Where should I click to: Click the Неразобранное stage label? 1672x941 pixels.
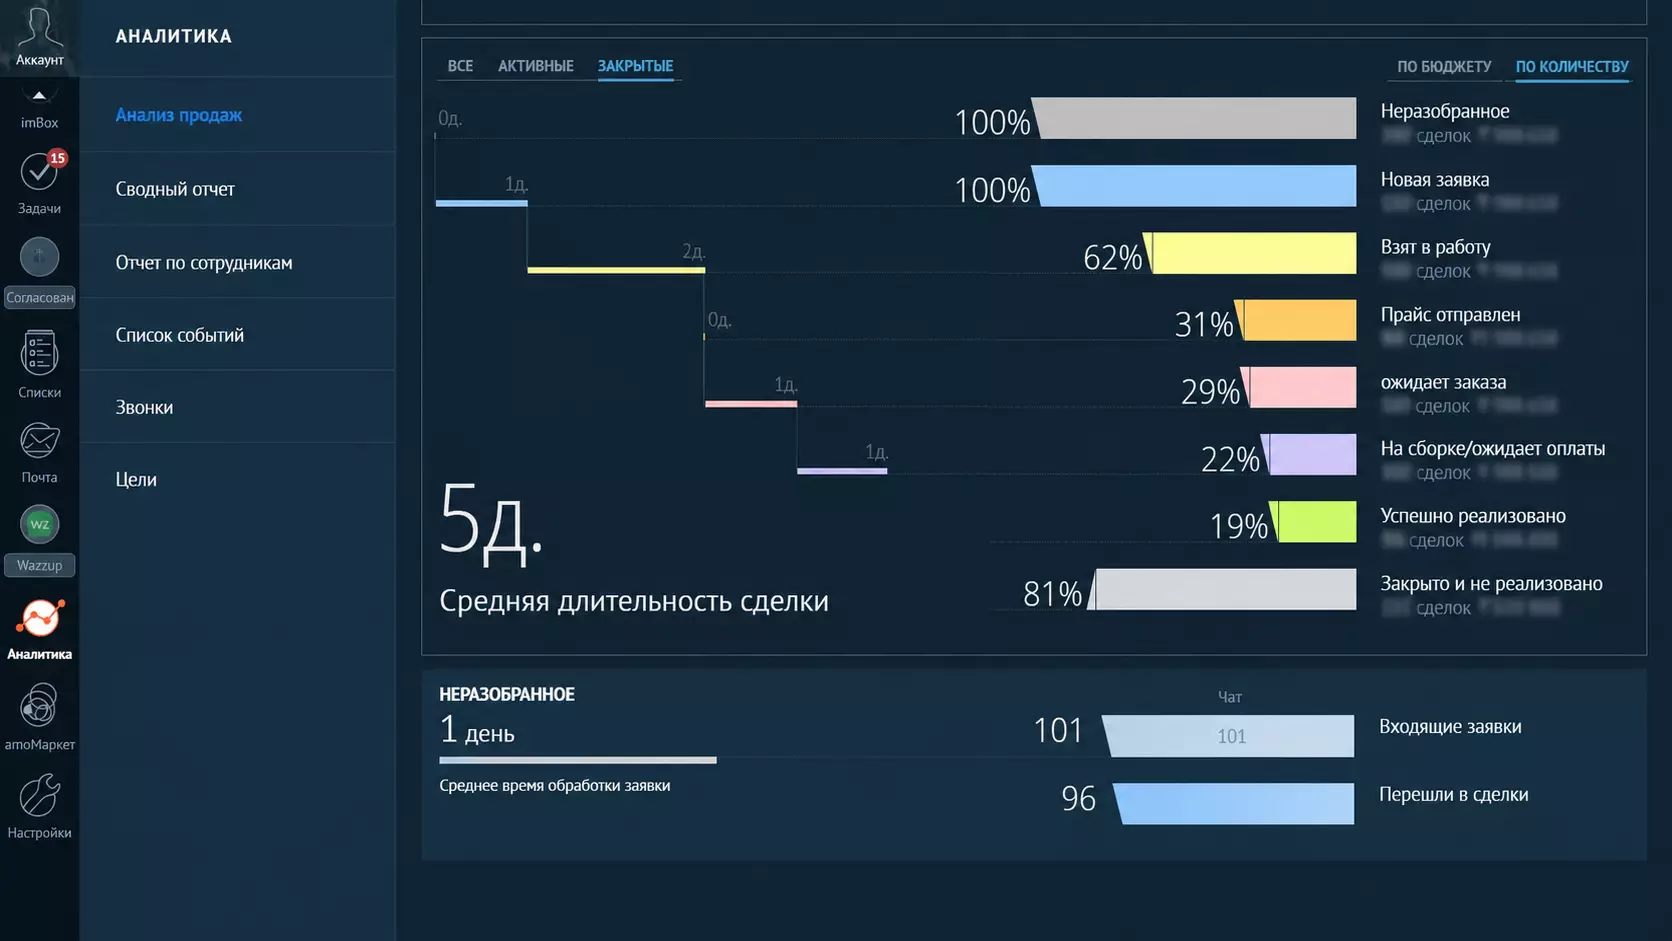coord(1445,112)
